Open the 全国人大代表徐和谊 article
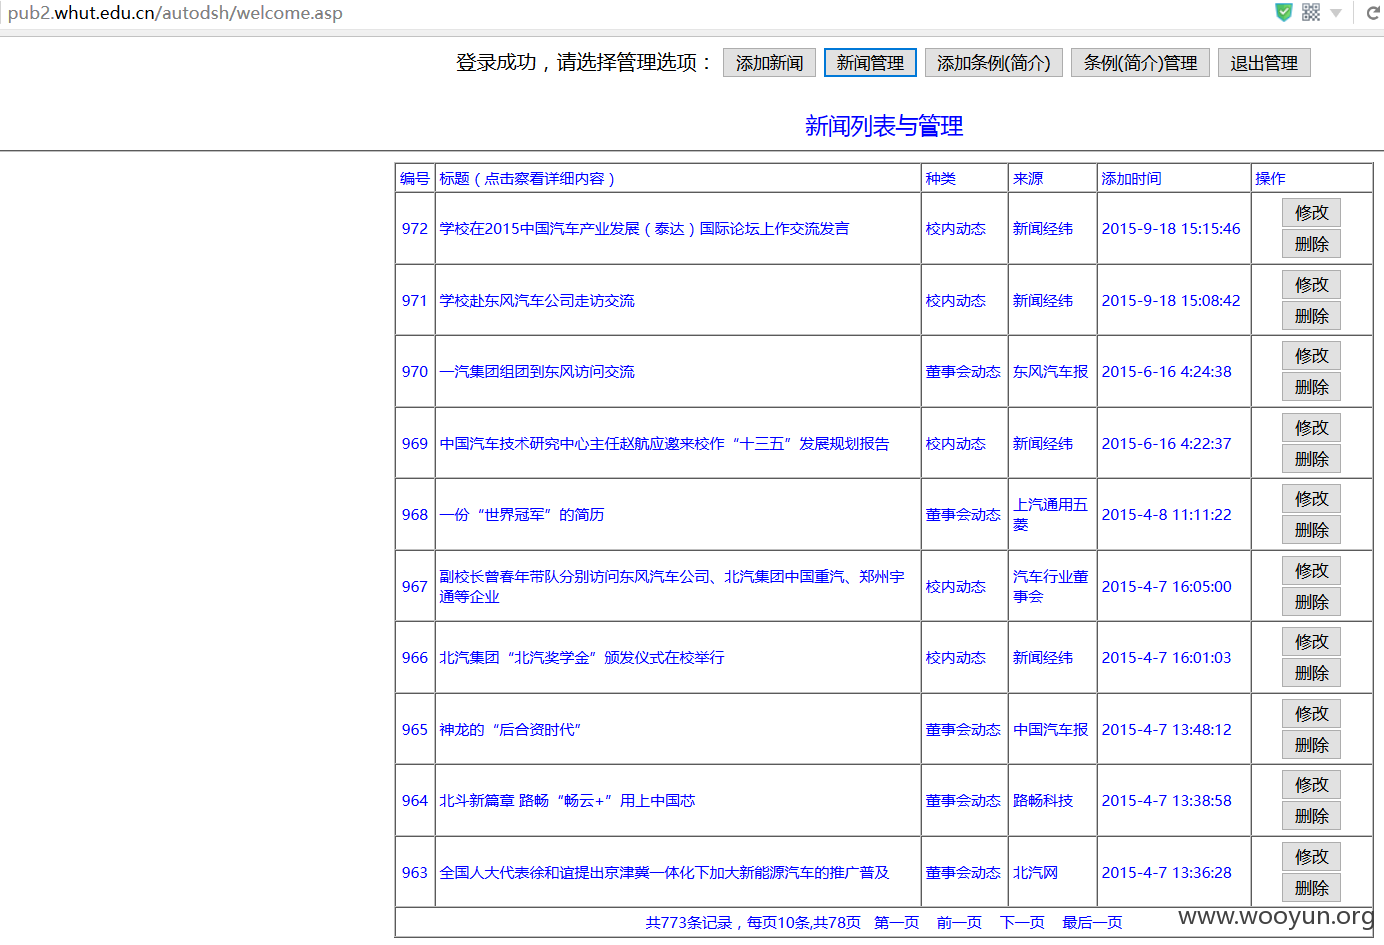The width and height of the screenshot is (1384, 945). [x=664, y=873]
